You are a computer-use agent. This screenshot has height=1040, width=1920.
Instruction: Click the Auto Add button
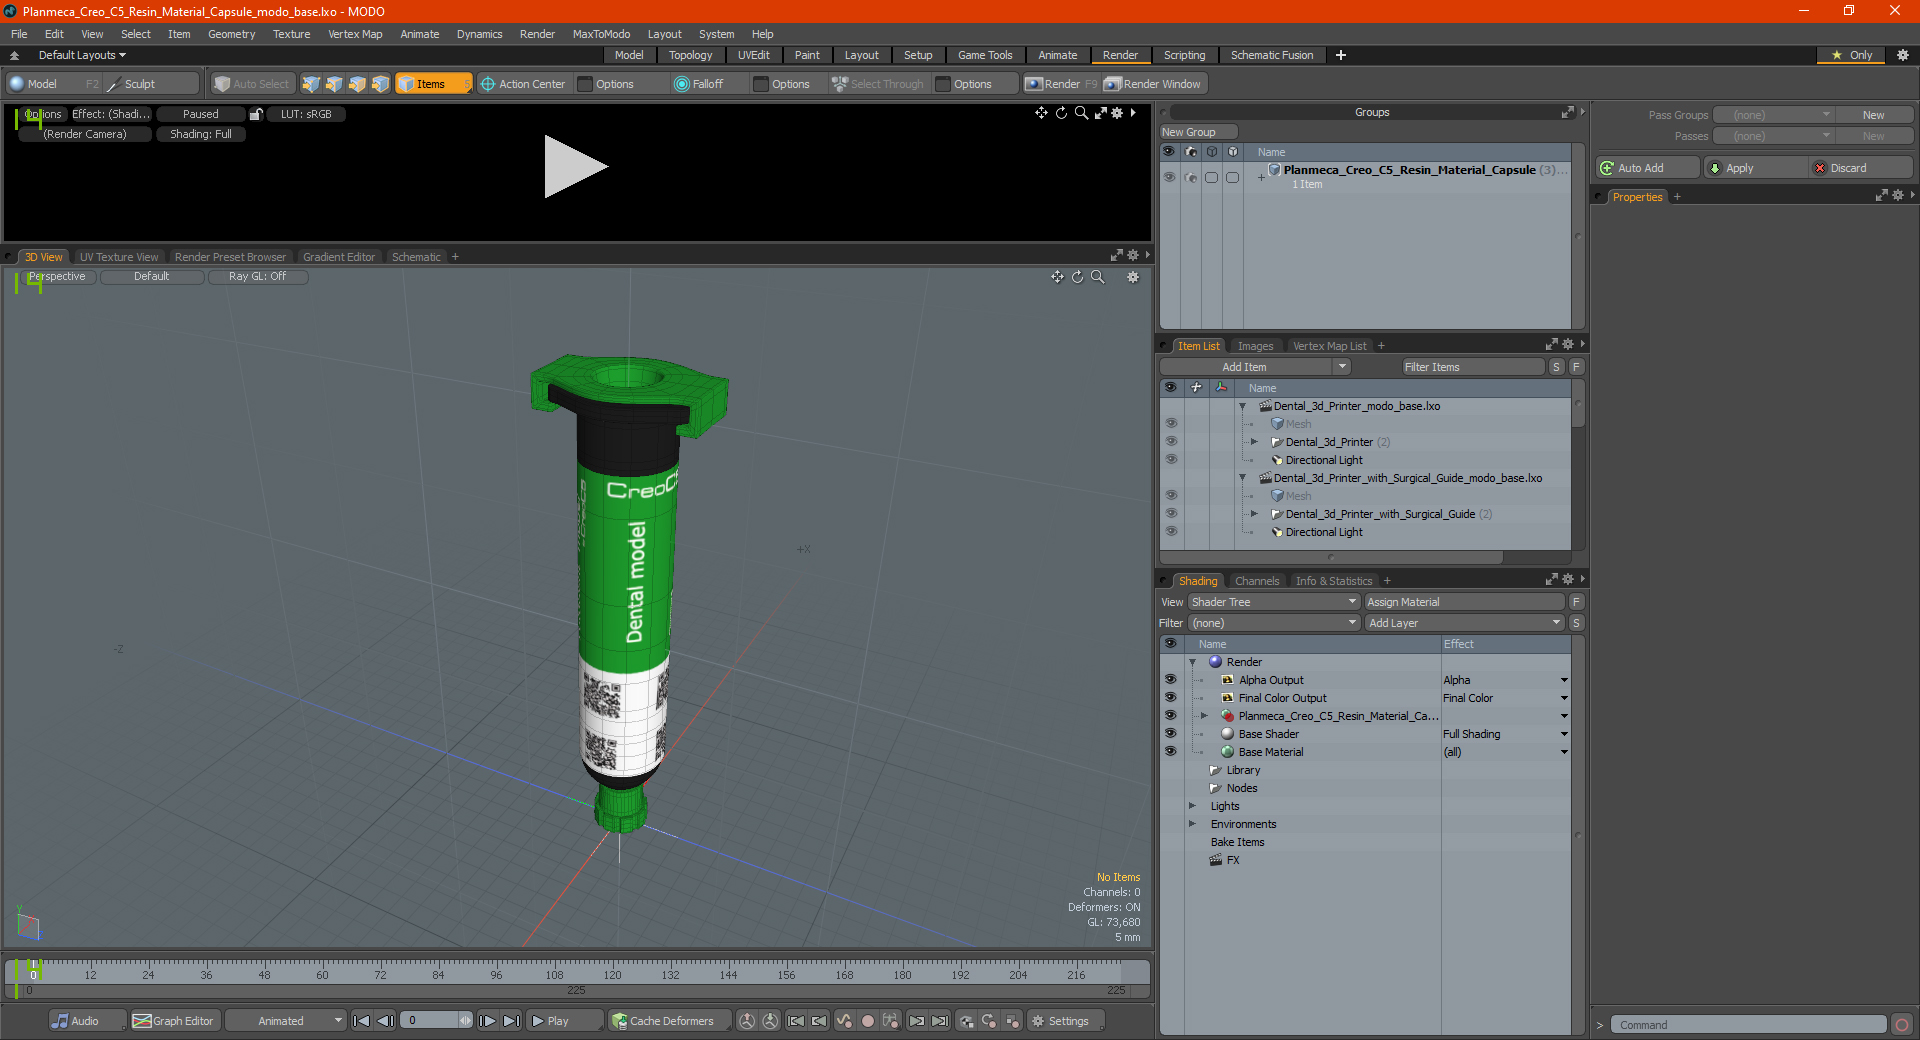coord(1648,168)
